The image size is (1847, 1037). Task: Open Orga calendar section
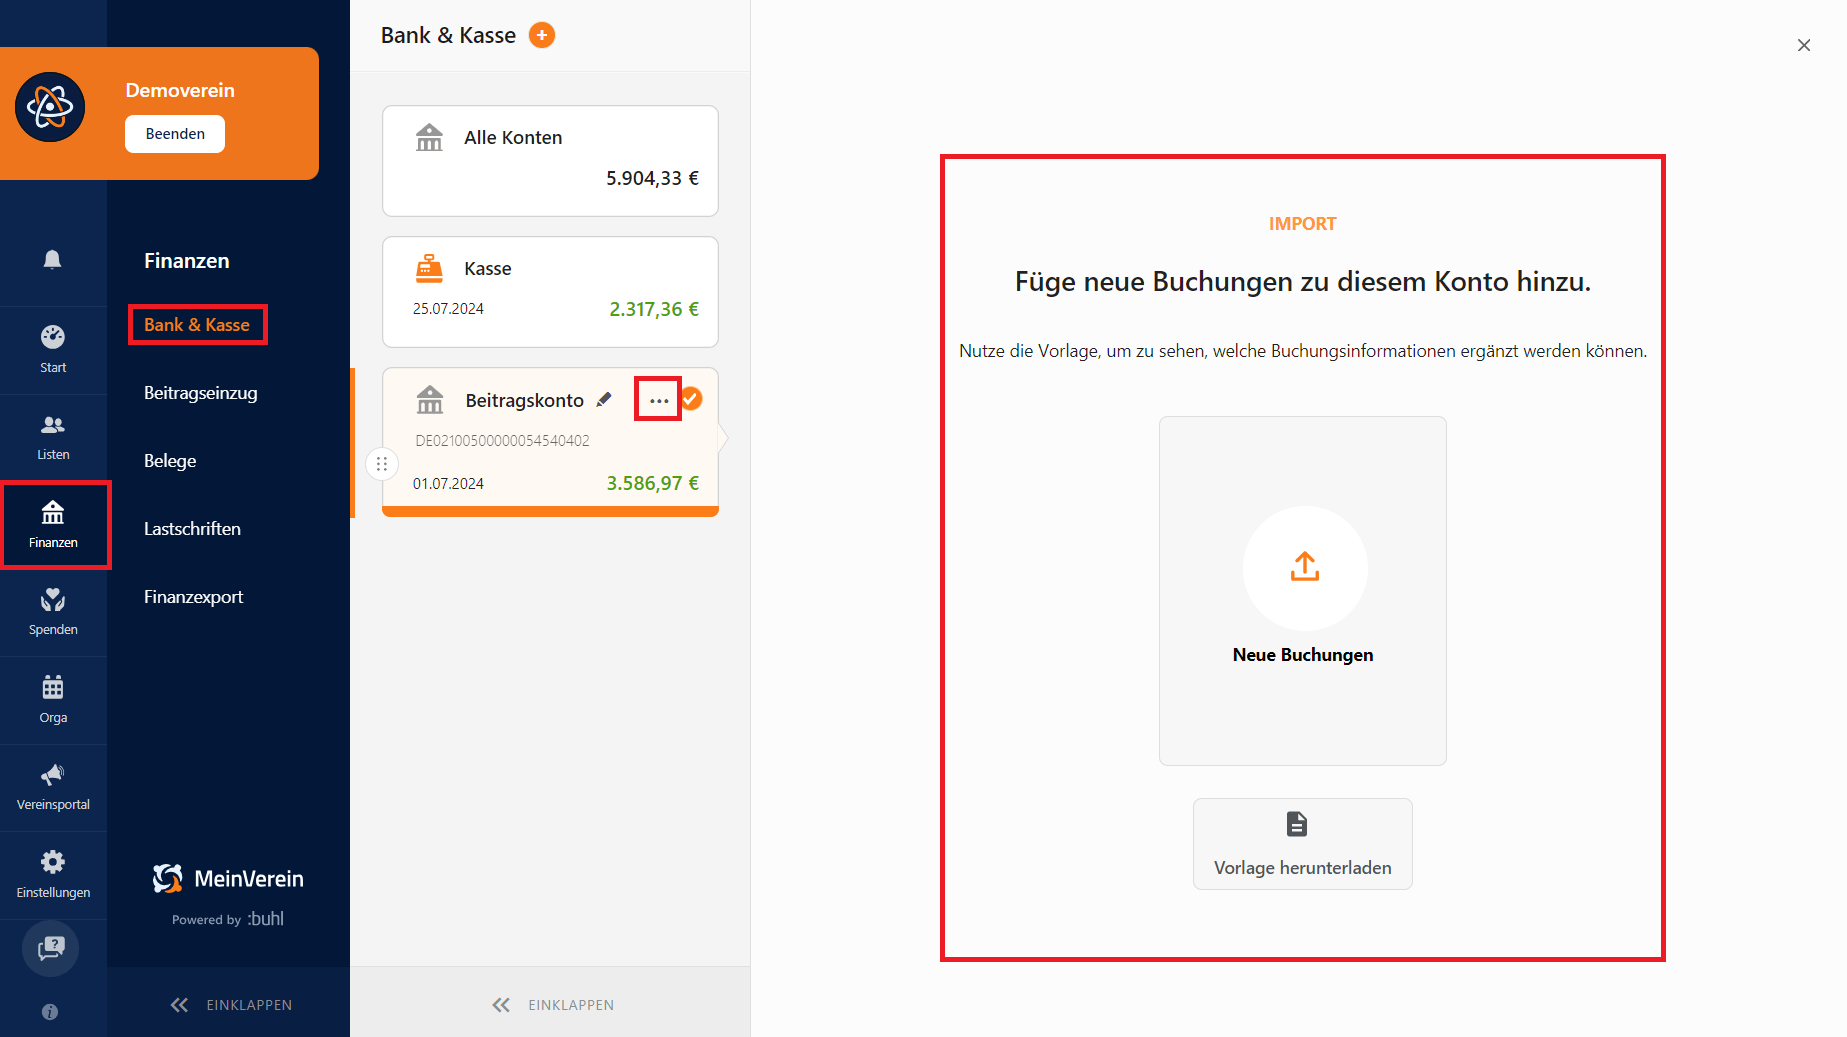(53, 700)
